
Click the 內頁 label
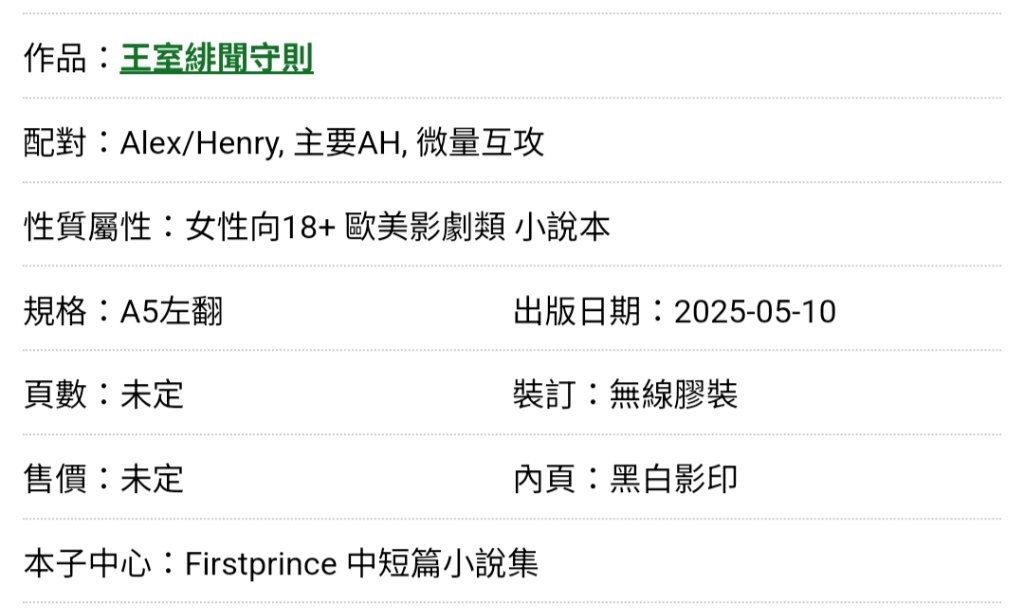point(545,479)
